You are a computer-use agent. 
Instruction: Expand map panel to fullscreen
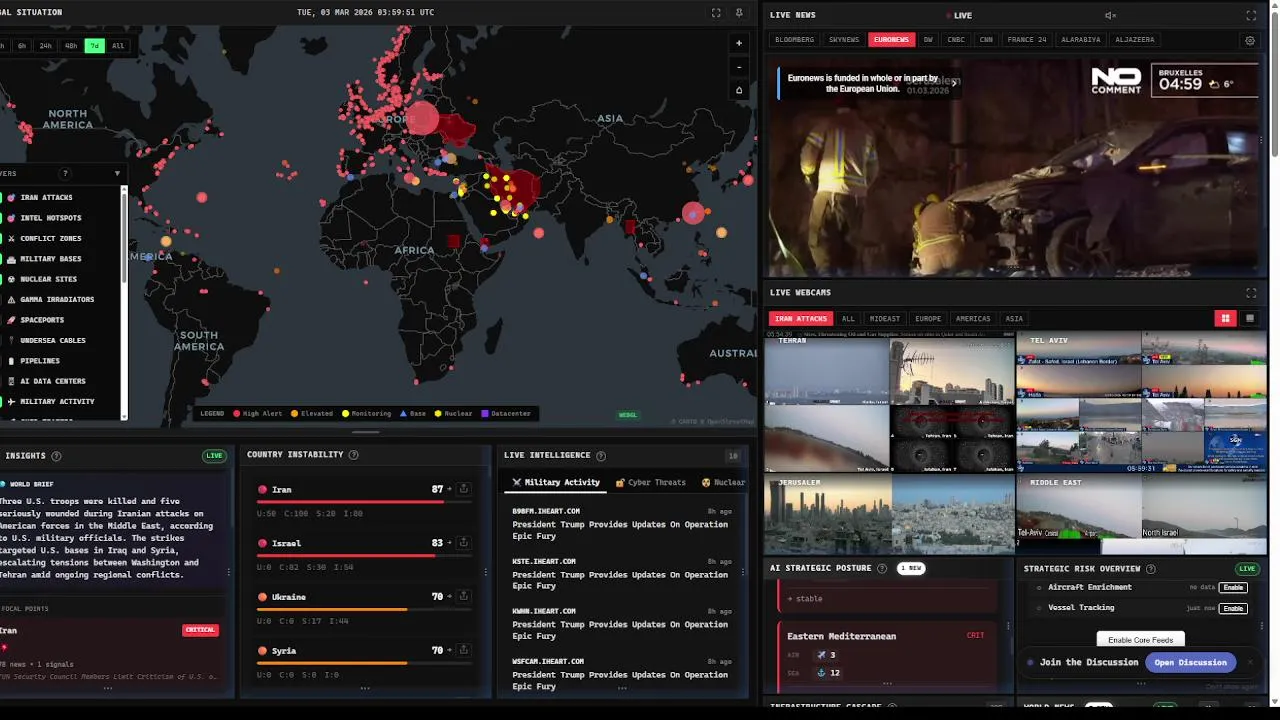click(x=716, y=13)
